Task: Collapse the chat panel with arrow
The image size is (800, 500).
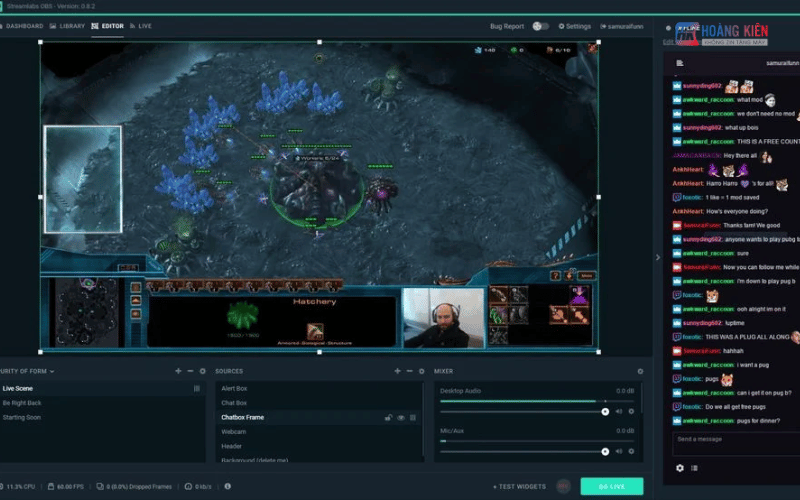Action: (658, 258)
